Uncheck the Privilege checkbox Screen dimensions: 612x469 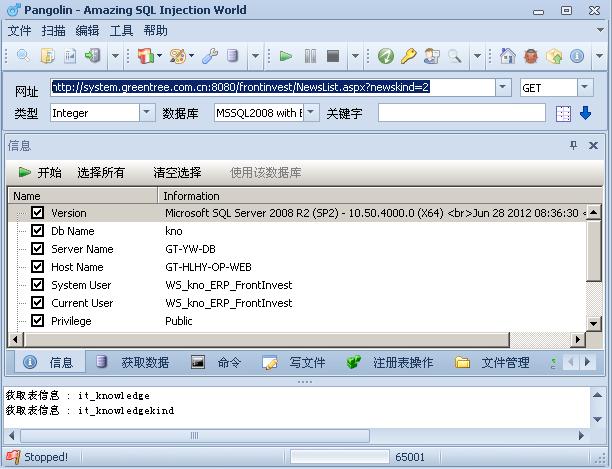click(37, 320)
